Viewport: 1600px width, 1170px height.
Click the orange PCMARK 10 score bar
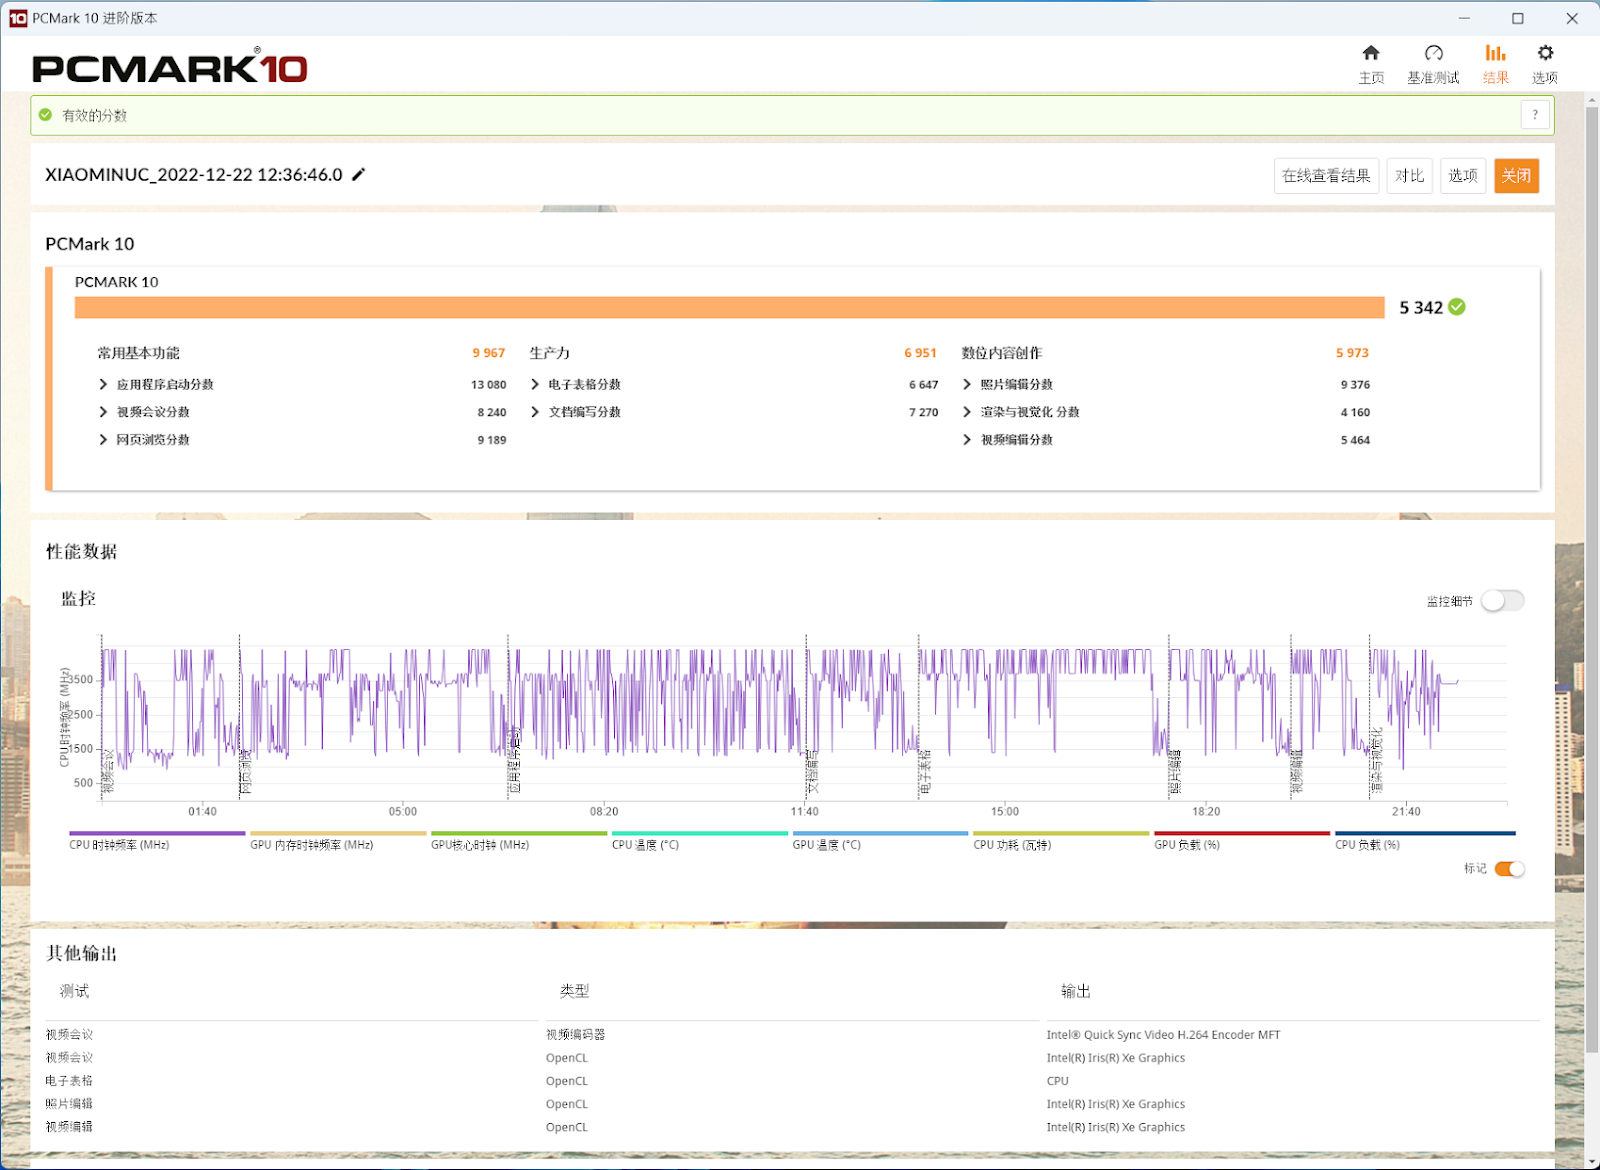tap(729, 307)
